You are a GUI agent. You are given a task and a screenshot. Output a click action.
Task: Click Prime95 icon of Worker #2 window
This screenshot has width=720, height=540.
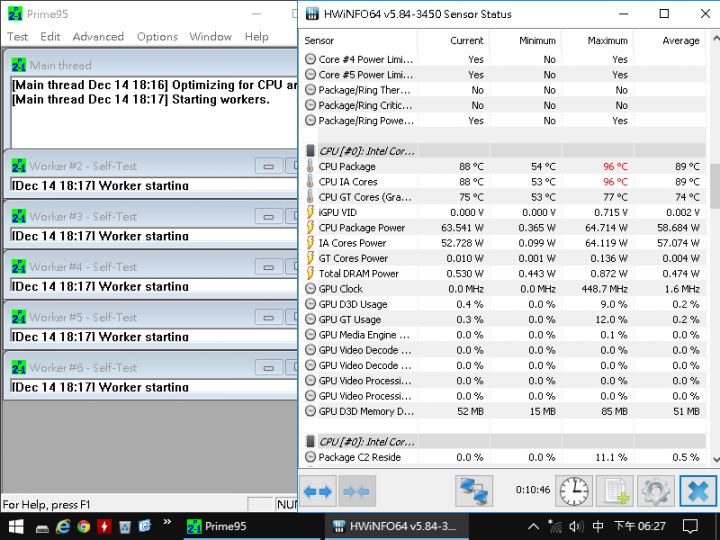click(18, 166)
